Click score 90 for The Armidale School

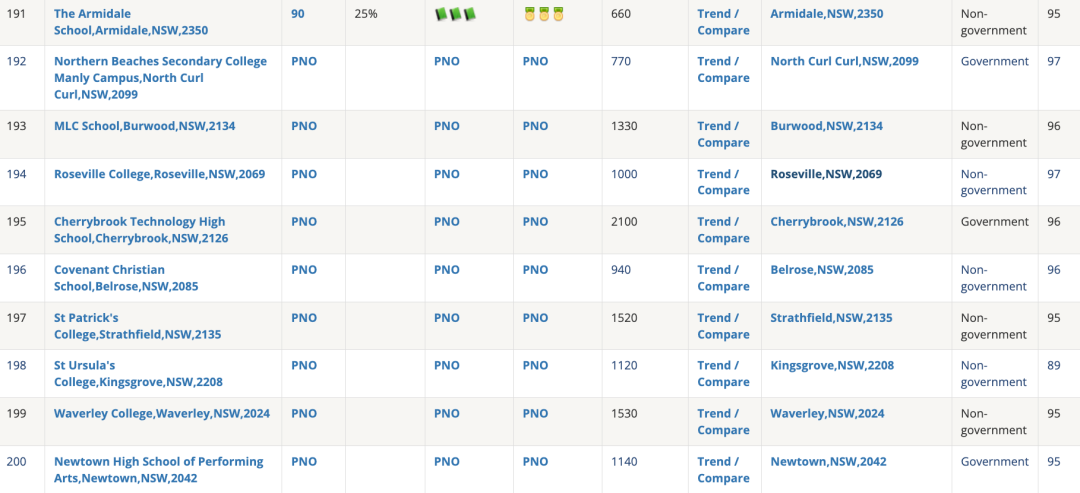click(298, 14)
